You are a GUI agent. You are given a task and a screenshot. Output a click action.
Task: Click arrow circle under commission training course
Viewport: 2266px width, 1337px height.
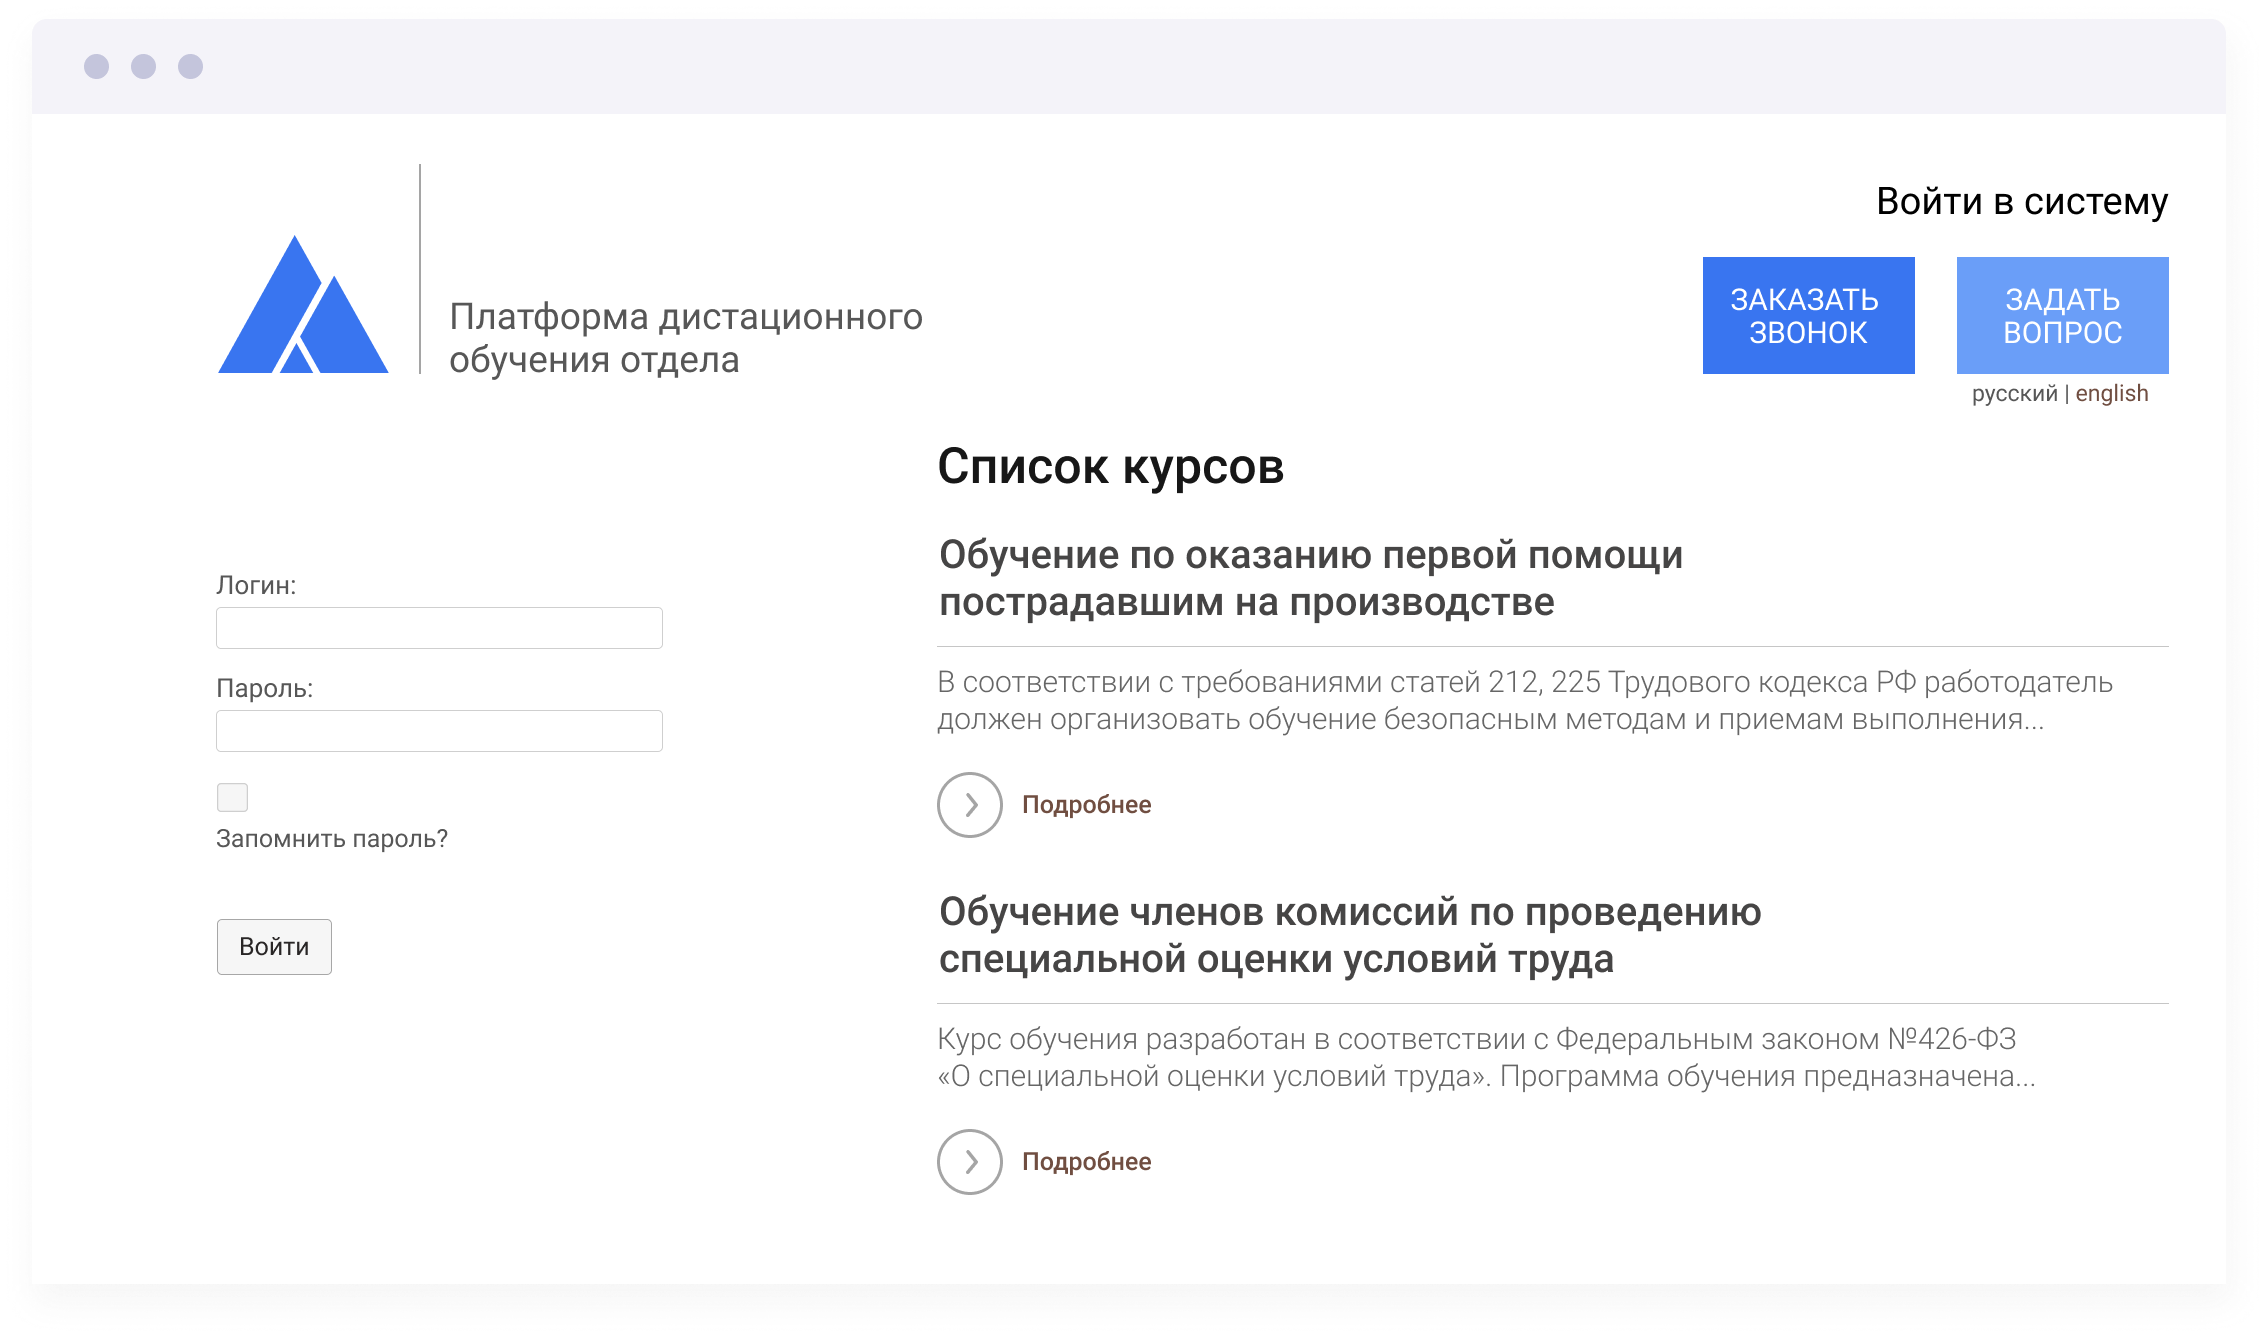point(969,1161)
